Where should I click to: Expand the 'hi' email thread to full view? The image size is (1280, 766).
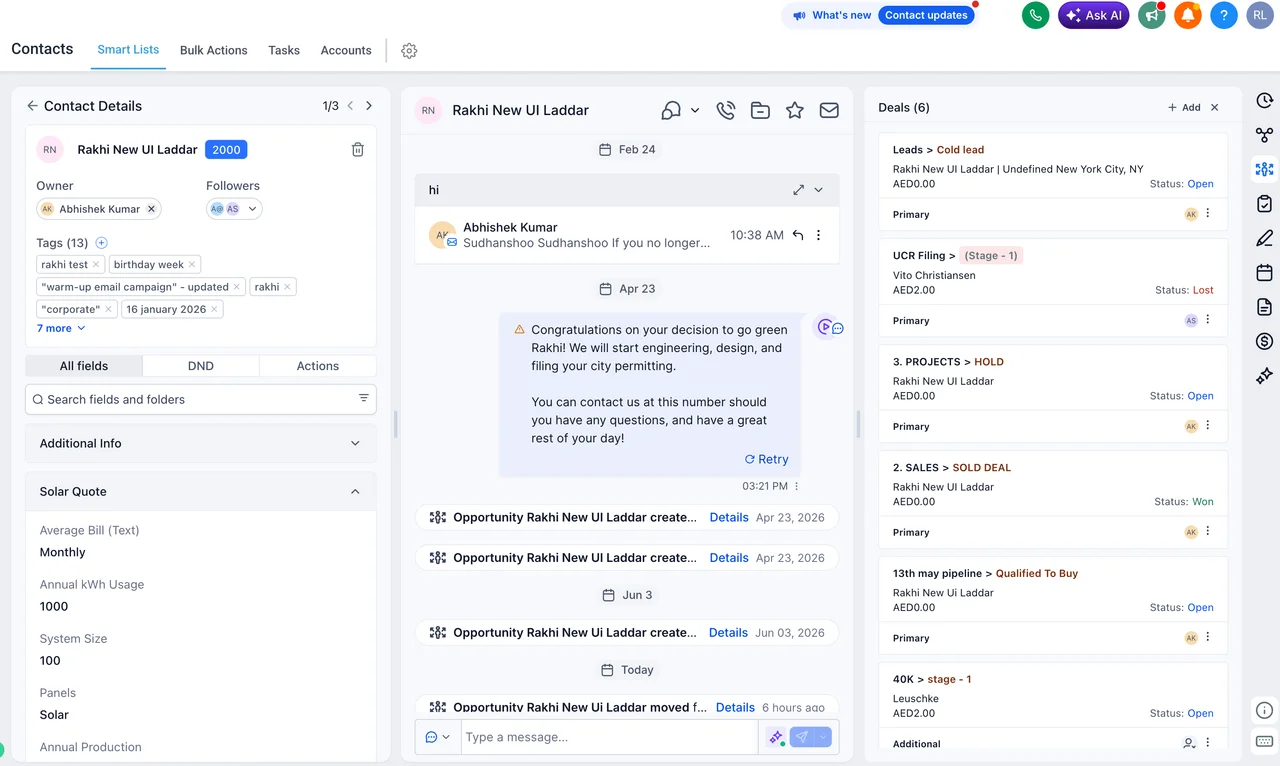tap(799, 190)
